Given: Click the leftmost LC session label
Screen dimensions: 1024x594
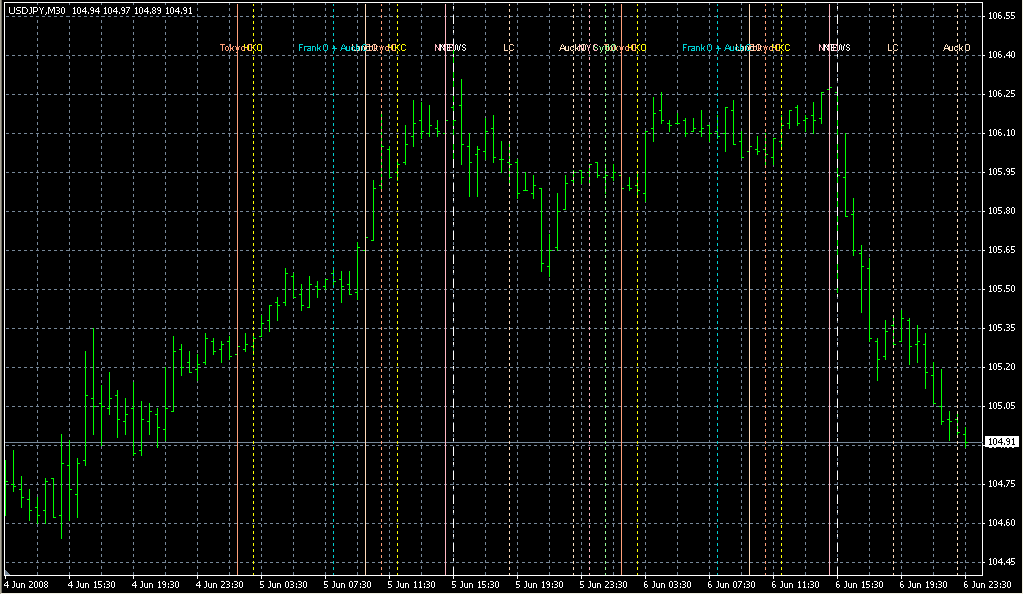Looking at the screenshot, I should (x=509, y=48).
